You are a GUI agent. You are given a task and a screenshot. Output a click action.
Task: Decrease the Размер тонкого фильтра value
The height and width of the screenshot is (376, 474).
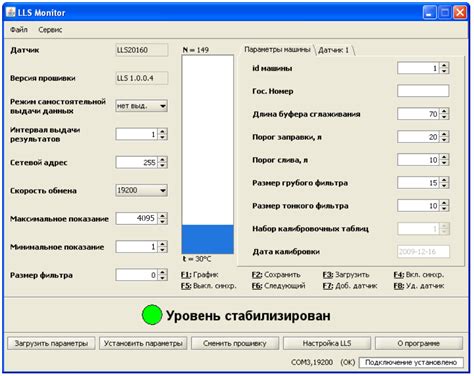pyautogui.click(x=444, y=208)
